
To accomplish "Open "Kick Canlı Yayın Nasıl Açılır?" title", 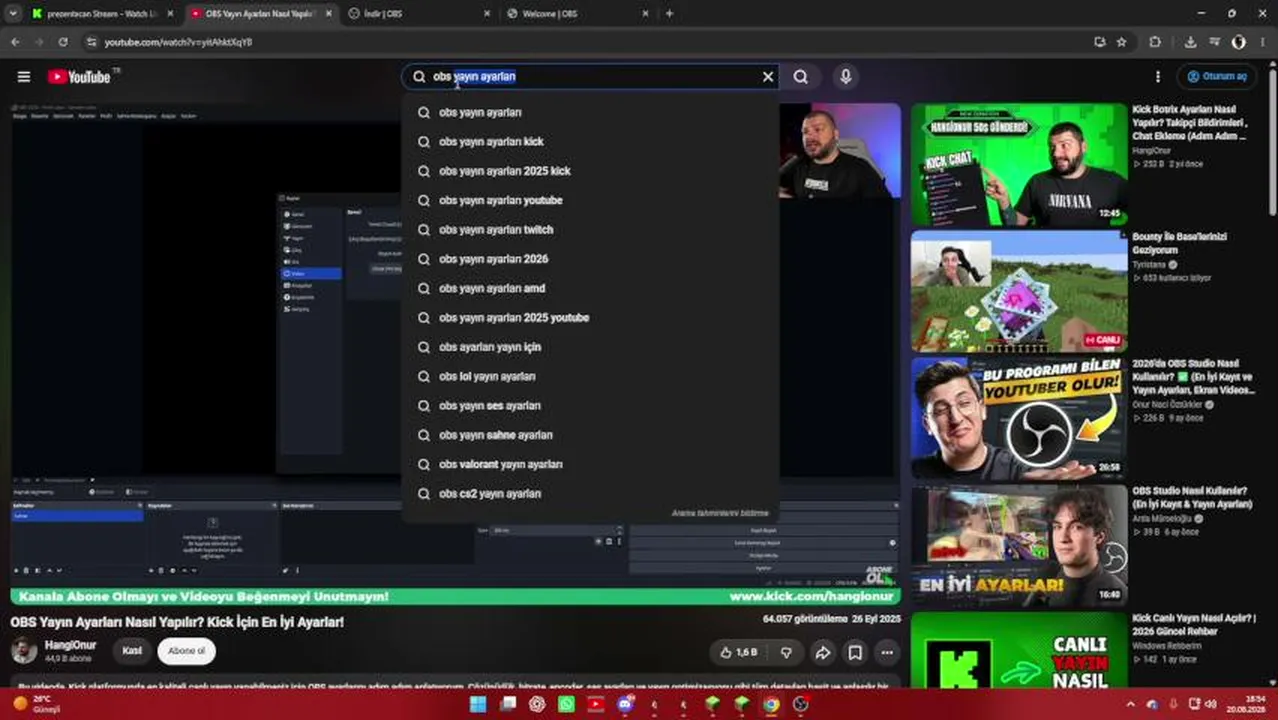I will (1194, 625).
